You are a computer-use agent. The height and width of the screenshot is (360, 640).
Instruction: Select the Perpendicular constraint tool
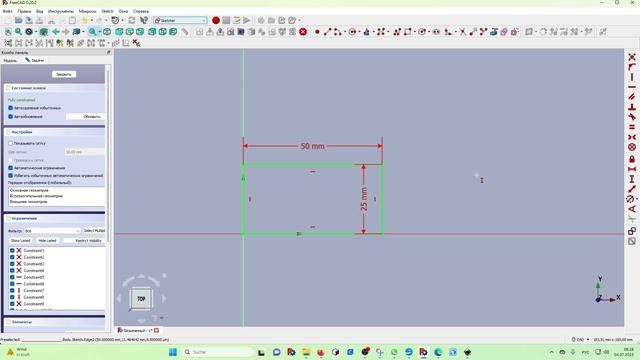[632, 107]
